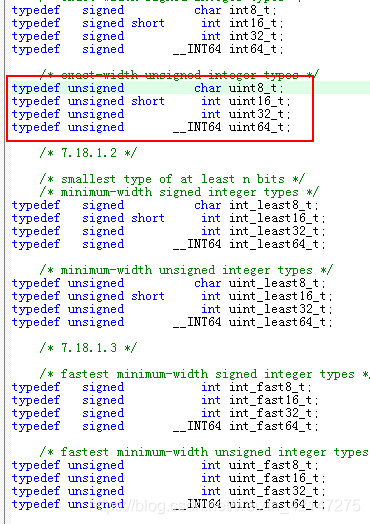Image resolution: width=370 pixels, height=524 pixels.
Task: Click the comment 7.18.1.2
Action: [88, 153]
